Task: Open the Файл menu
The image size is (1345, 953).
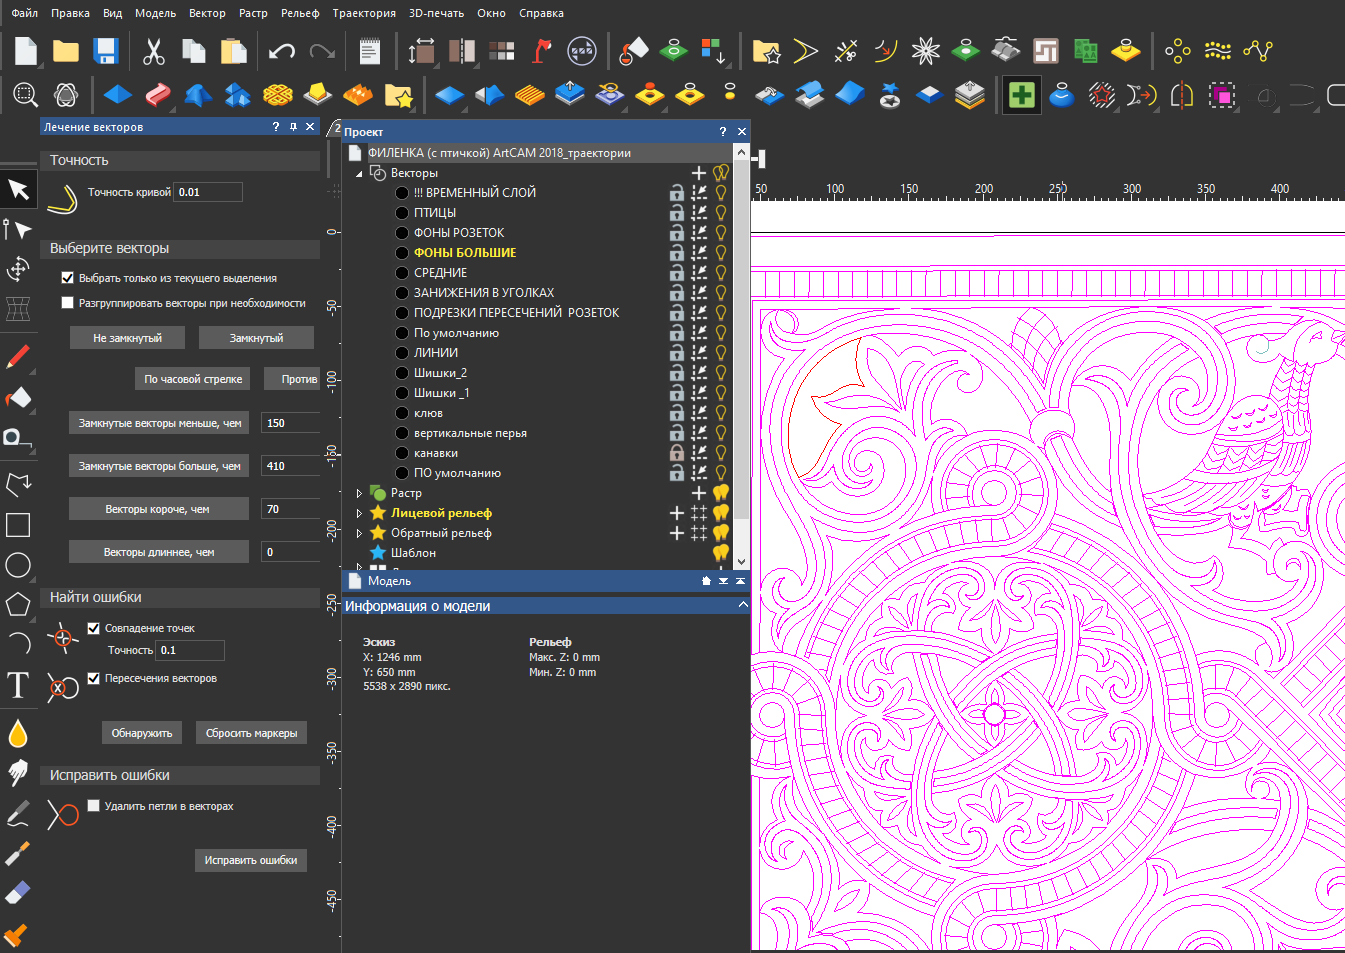Action: pyautogui.click(x=25, y=13)
